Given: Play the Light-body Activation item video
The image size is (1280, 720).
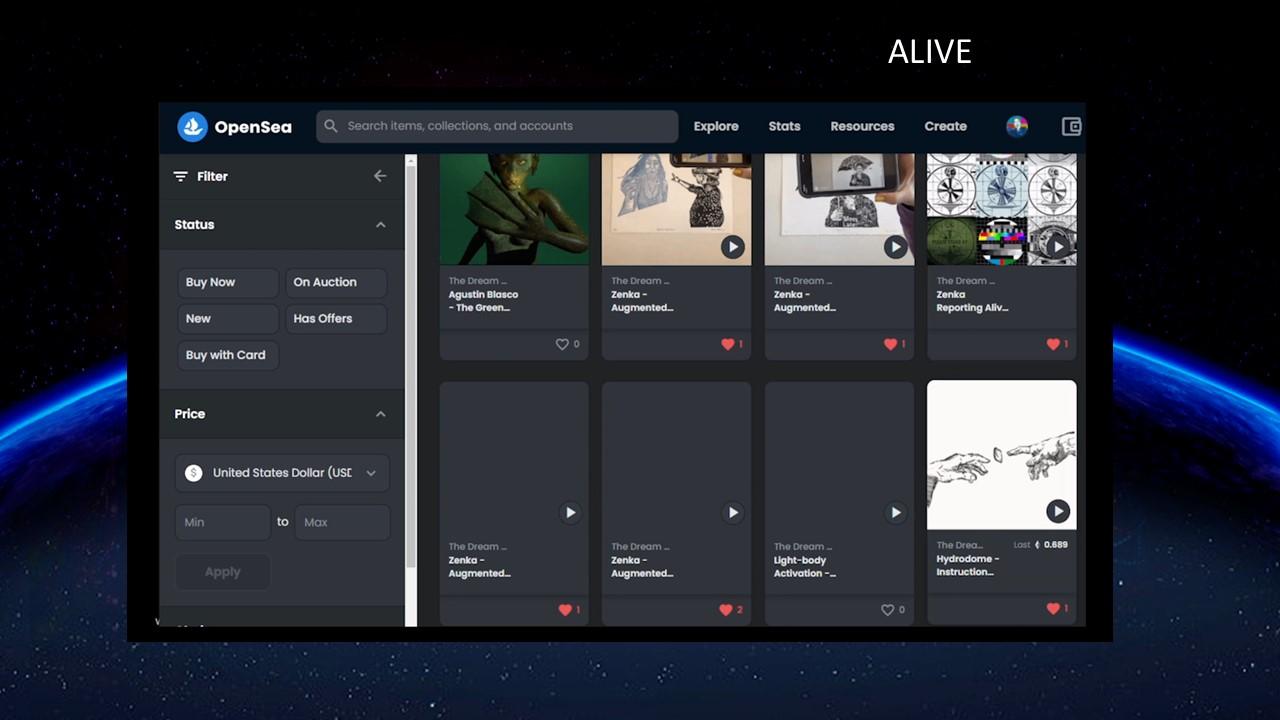Looking at the screenshot, I should [895, 512].
